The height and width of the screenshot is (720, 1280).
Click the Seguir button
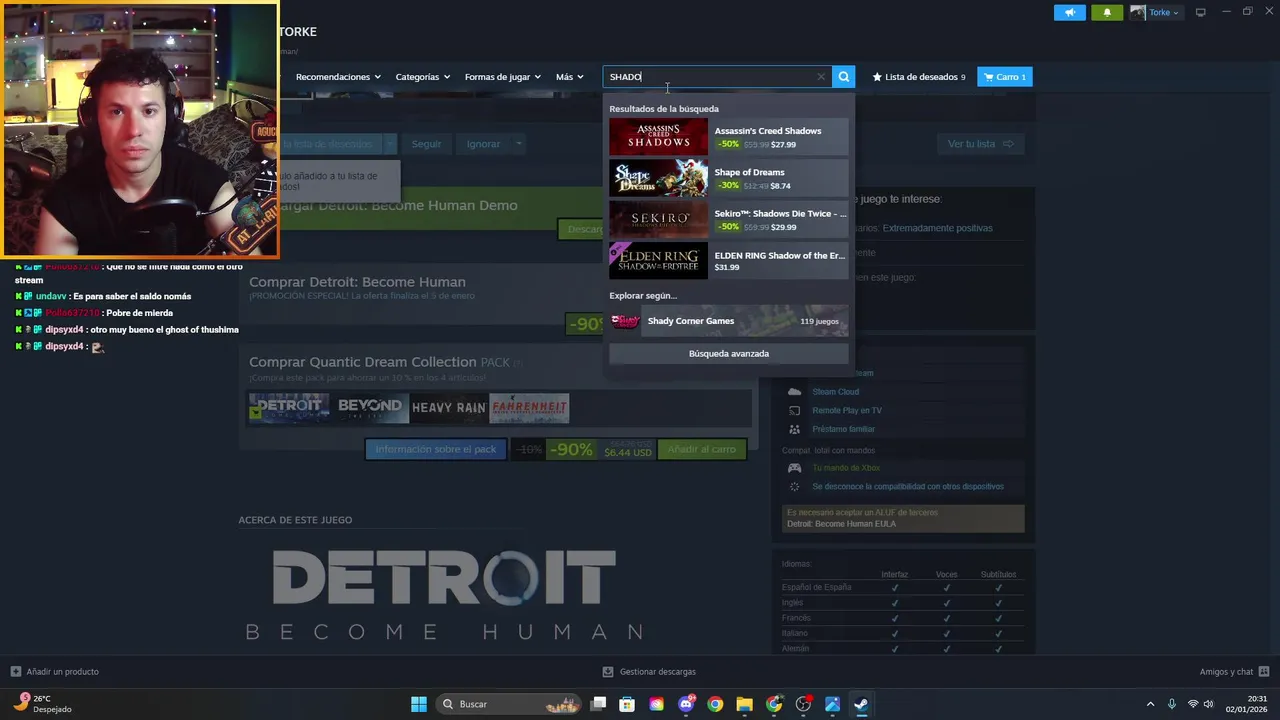click(426, 144)
